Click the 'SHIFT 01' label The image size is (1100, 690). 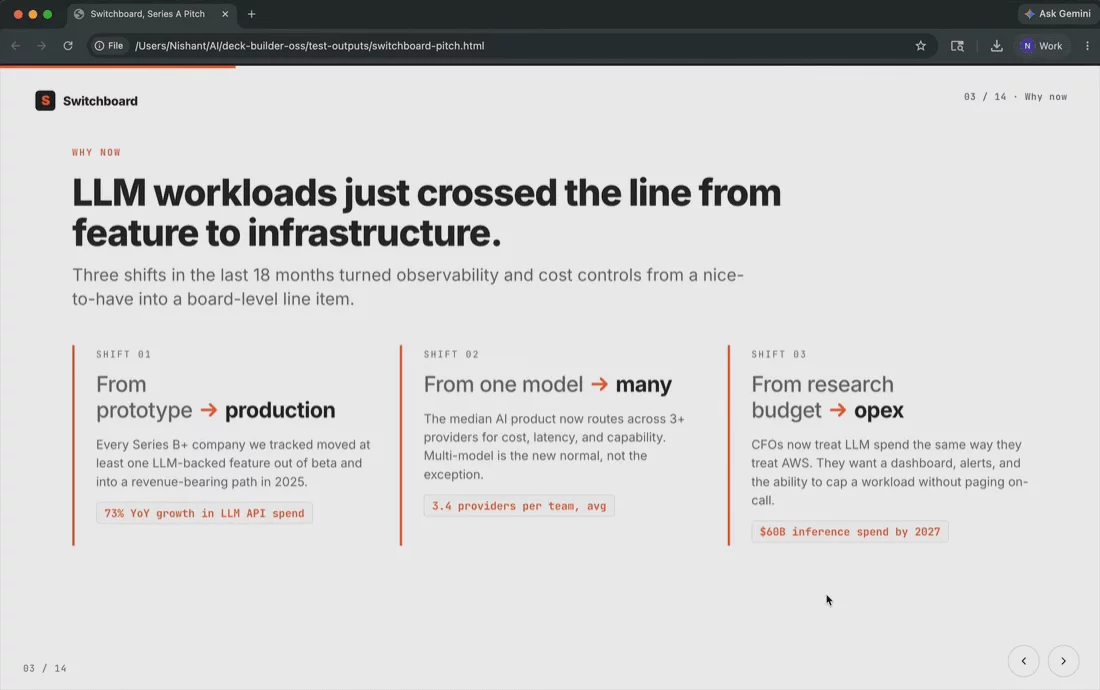[x=123, y=354]
